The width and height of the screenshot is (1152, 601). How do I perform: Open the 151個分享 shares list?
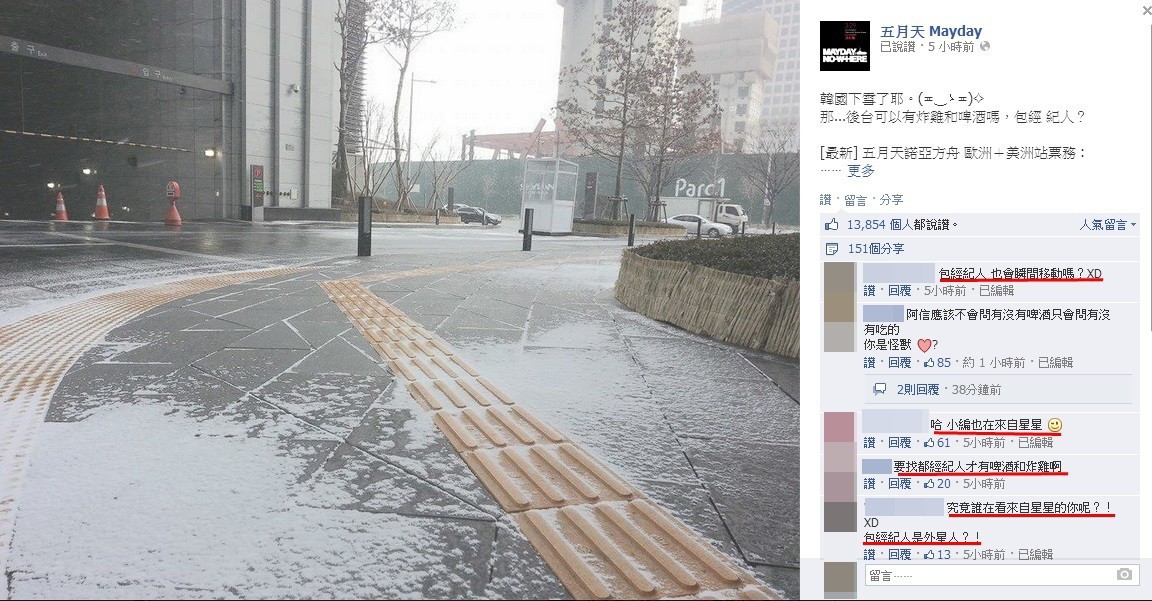point(876,249)
